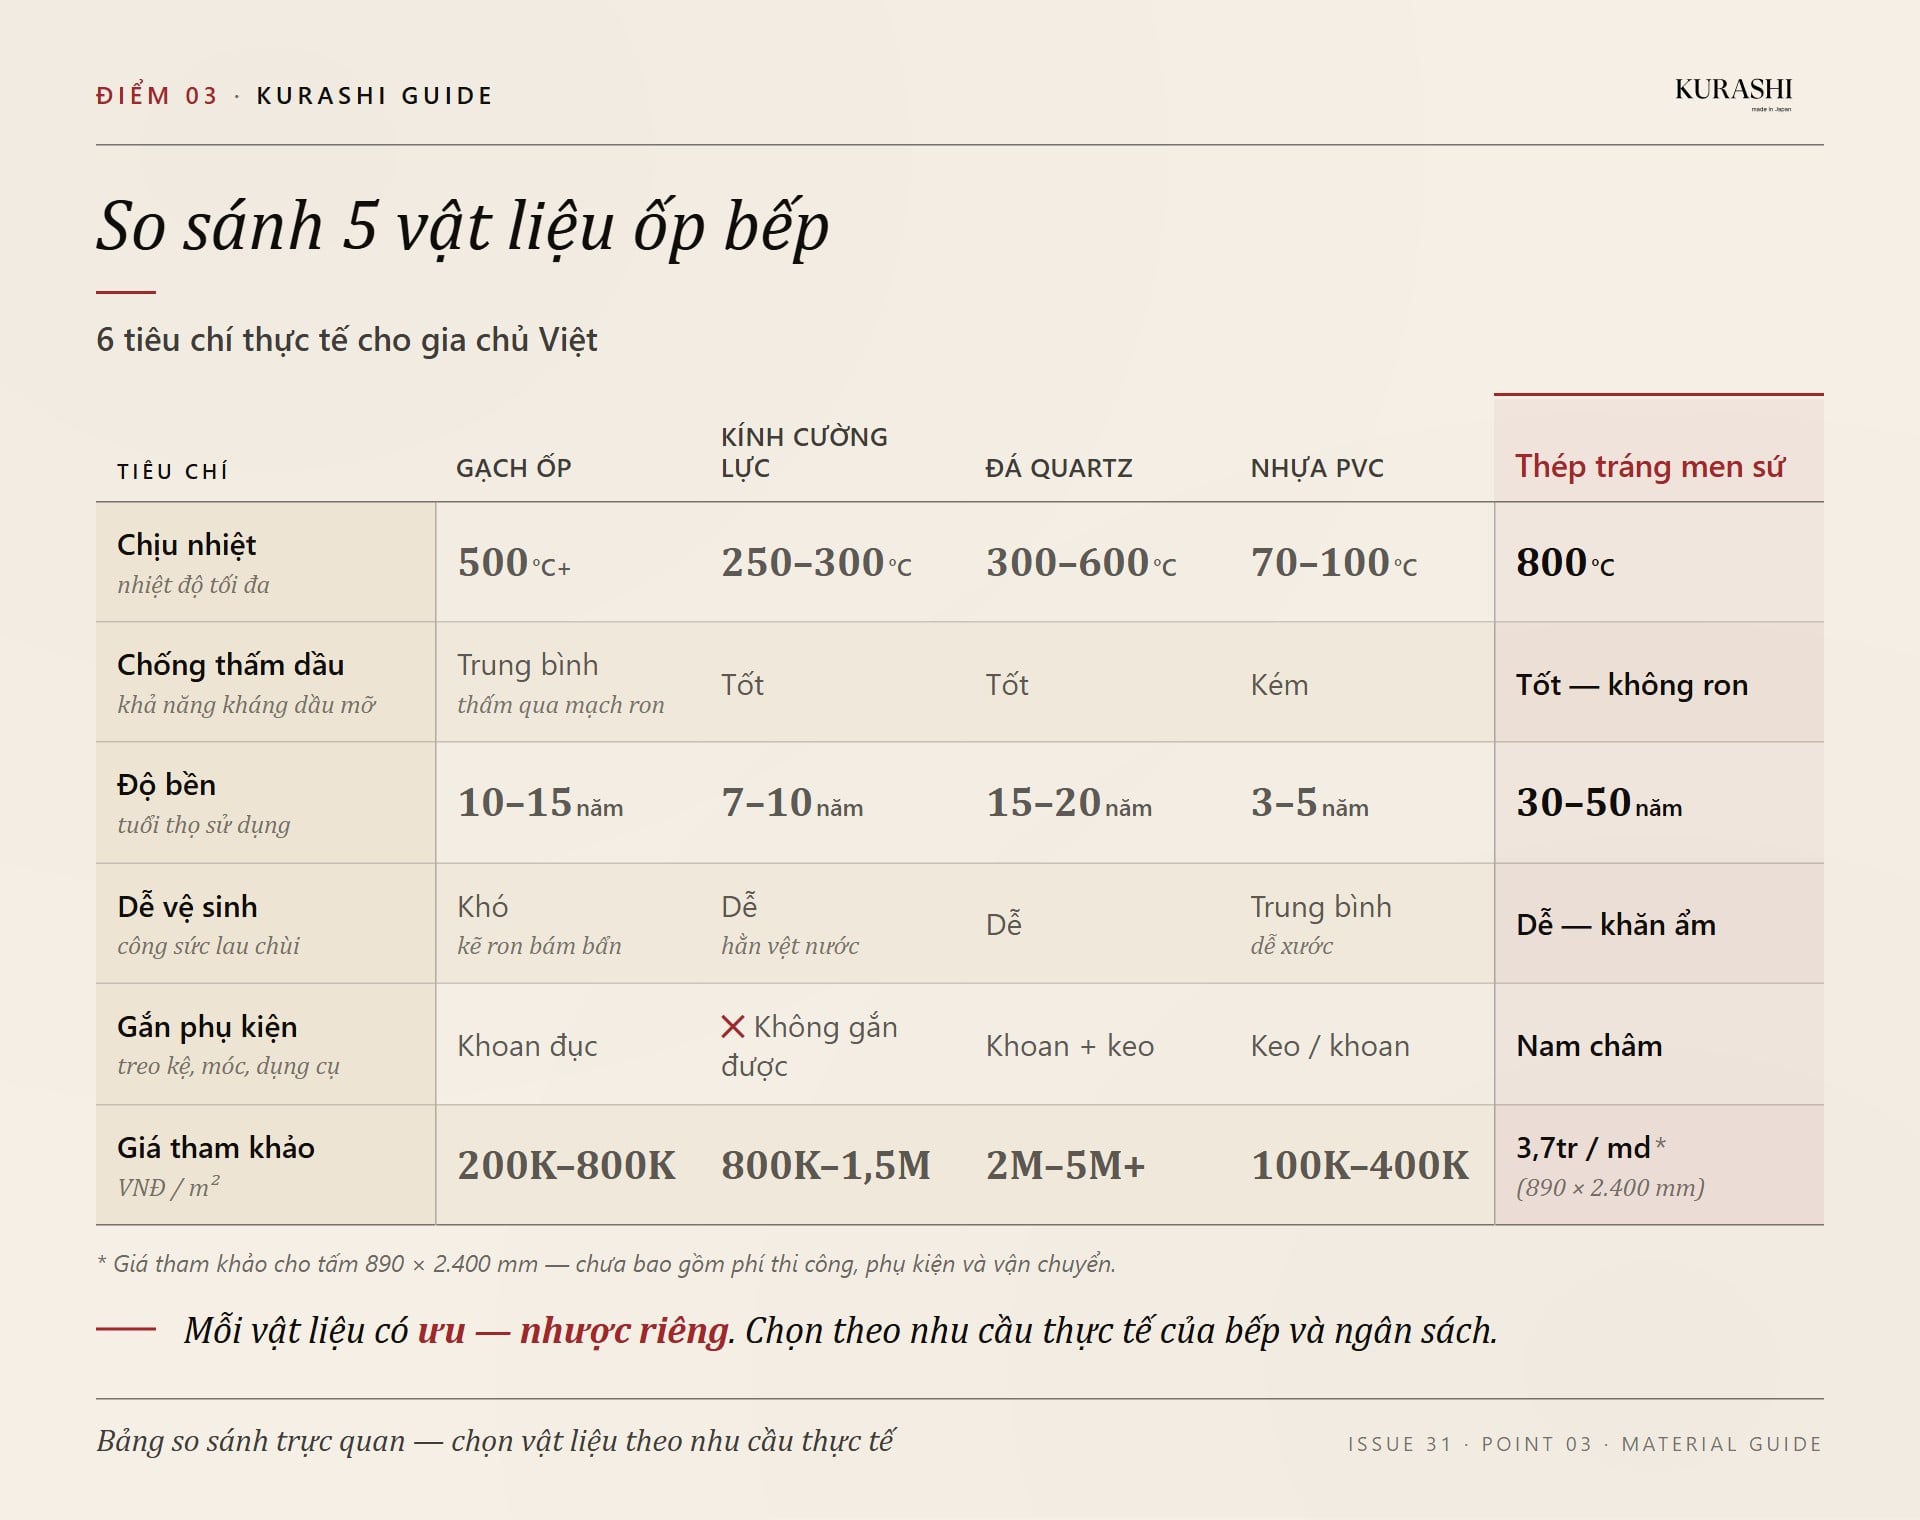The width and height of the screenshot is (1920, 1520).
Task: Click the 'ĐIỂM 03' header label
Action: (157, 96)
